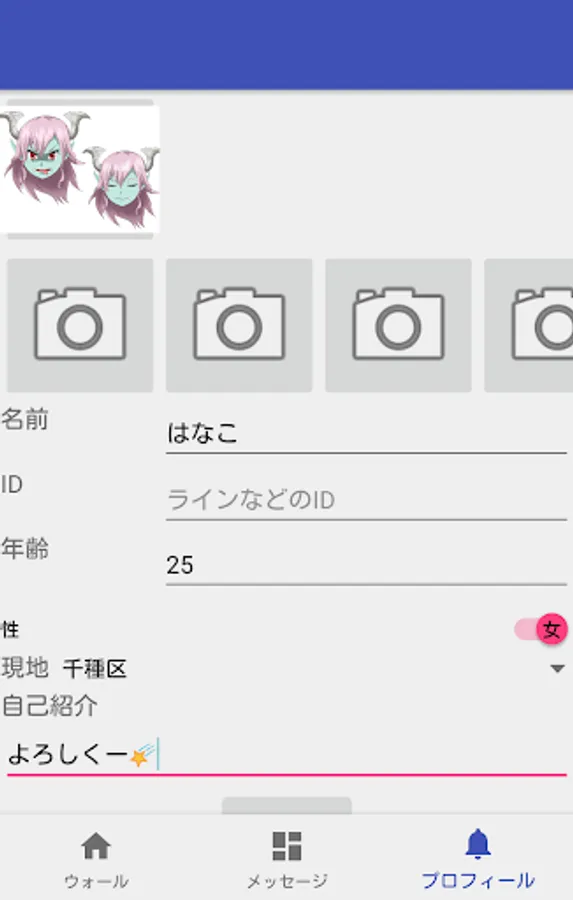Switch to the メッセージ tab label
573x900 pixels.
point(286,881)
